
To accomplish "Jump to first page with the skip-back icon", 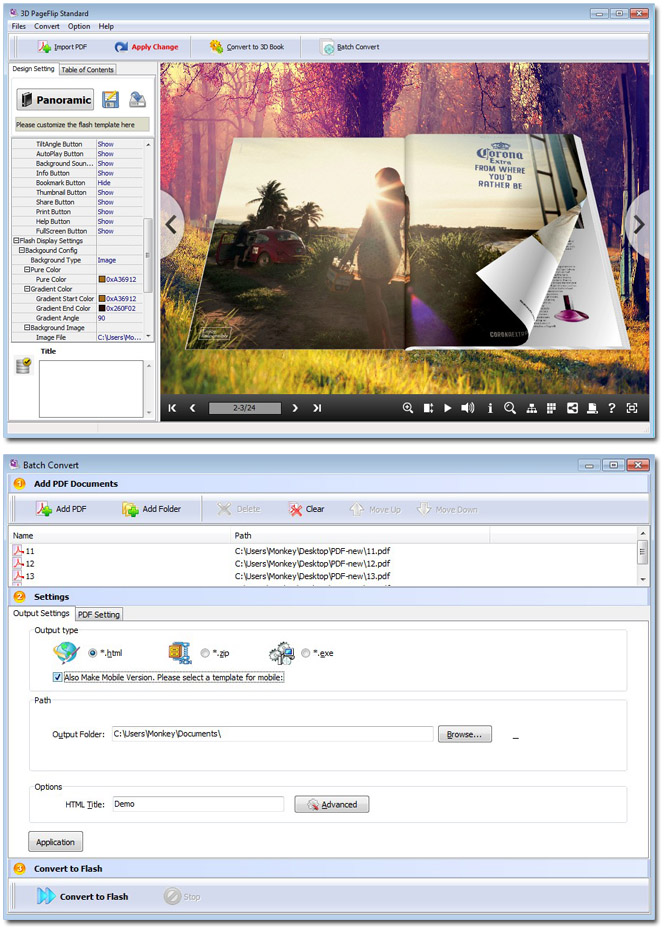I will click(x=172, y=408).
